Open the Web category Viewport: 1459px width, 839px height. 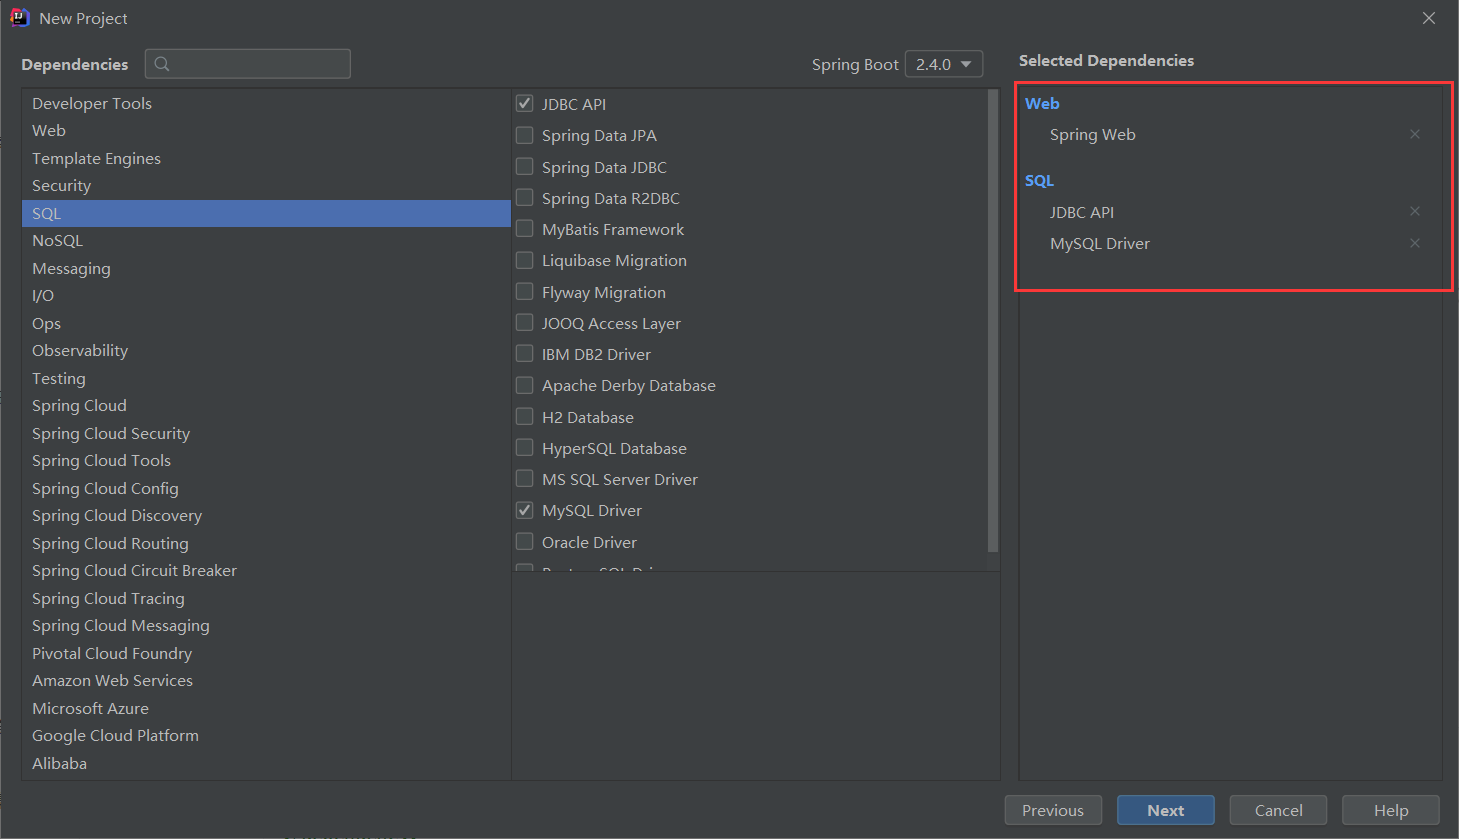tap(266, 131)
